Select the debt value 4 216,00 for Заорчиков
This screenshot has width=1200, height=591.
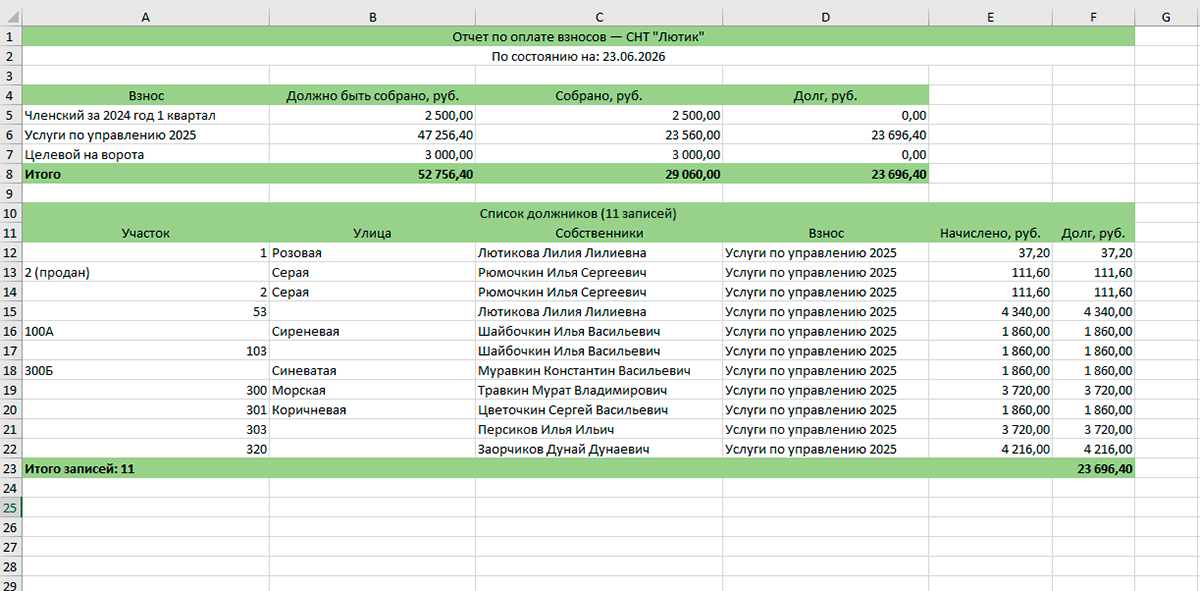coord(1094,449)
